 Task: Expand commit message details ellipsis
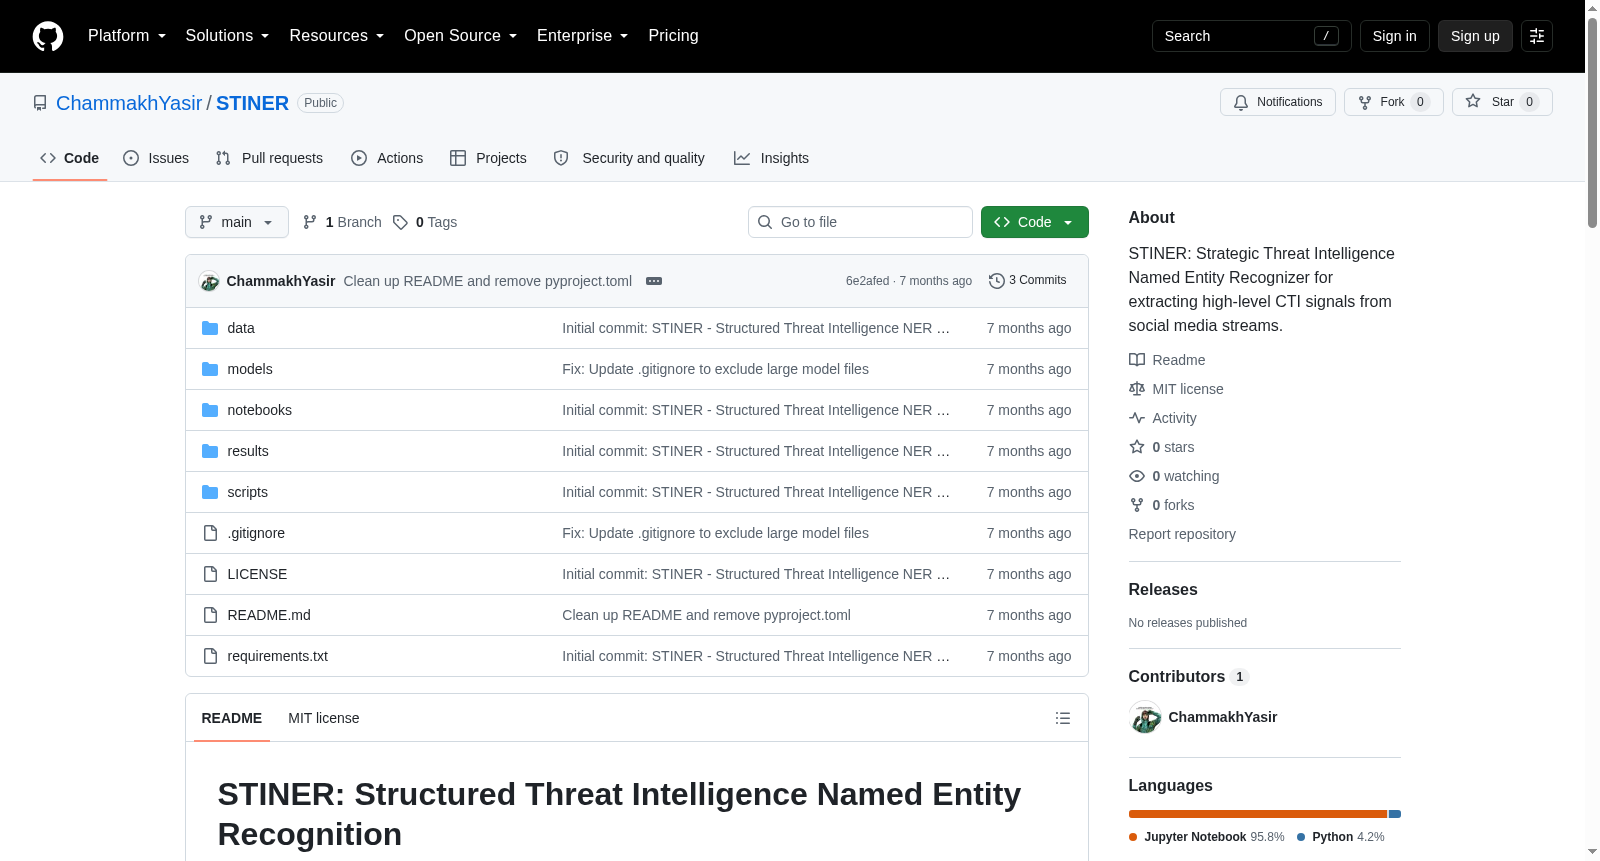(654, 281)
